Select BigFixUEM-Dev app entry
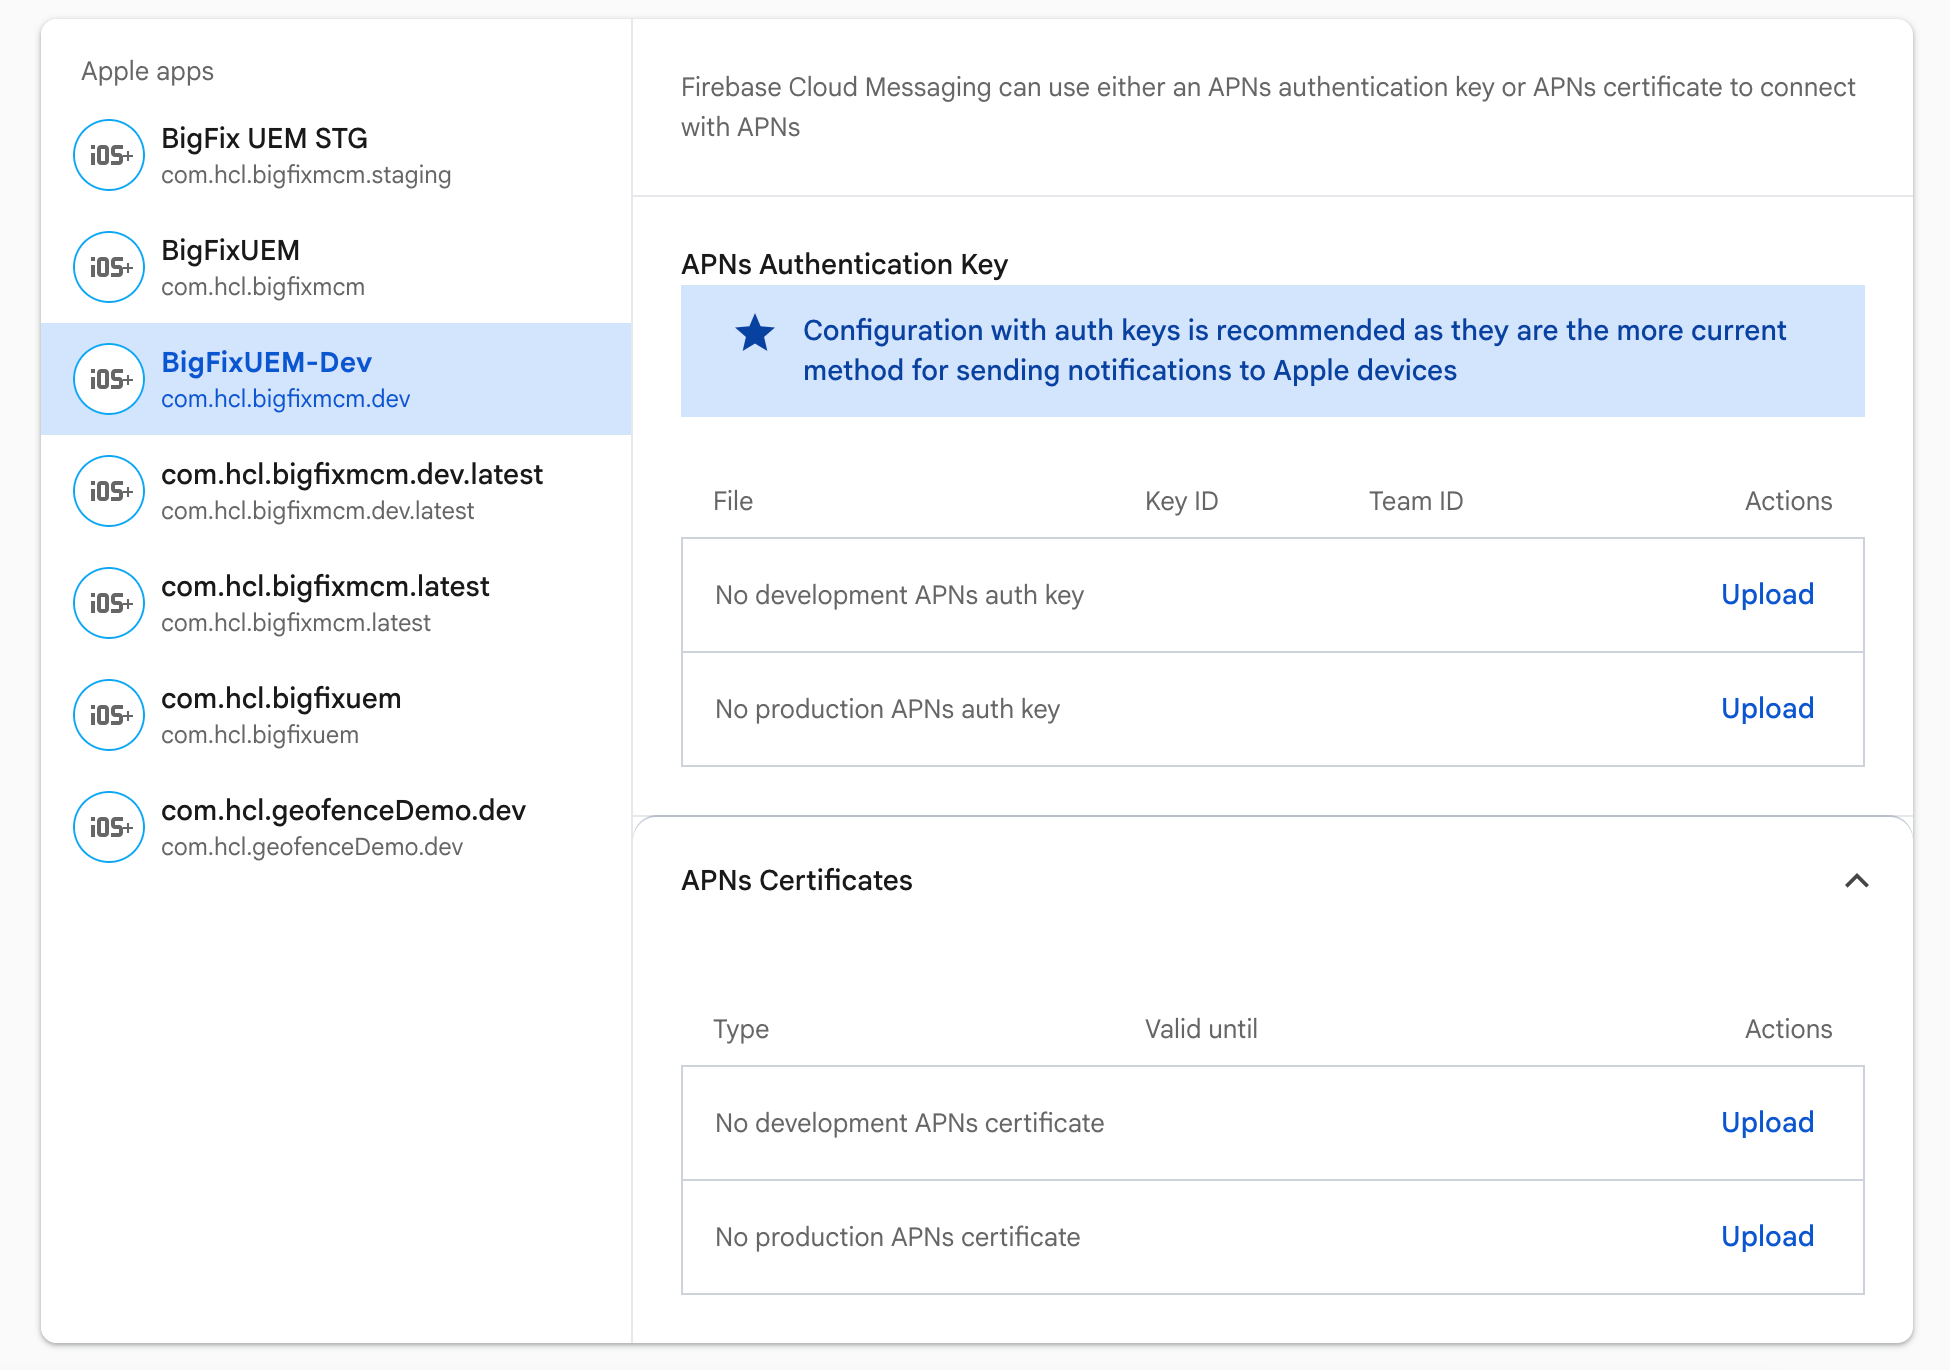This screenshot has height=1370, width=1950. pyautogui.click(x=336, y=379)
